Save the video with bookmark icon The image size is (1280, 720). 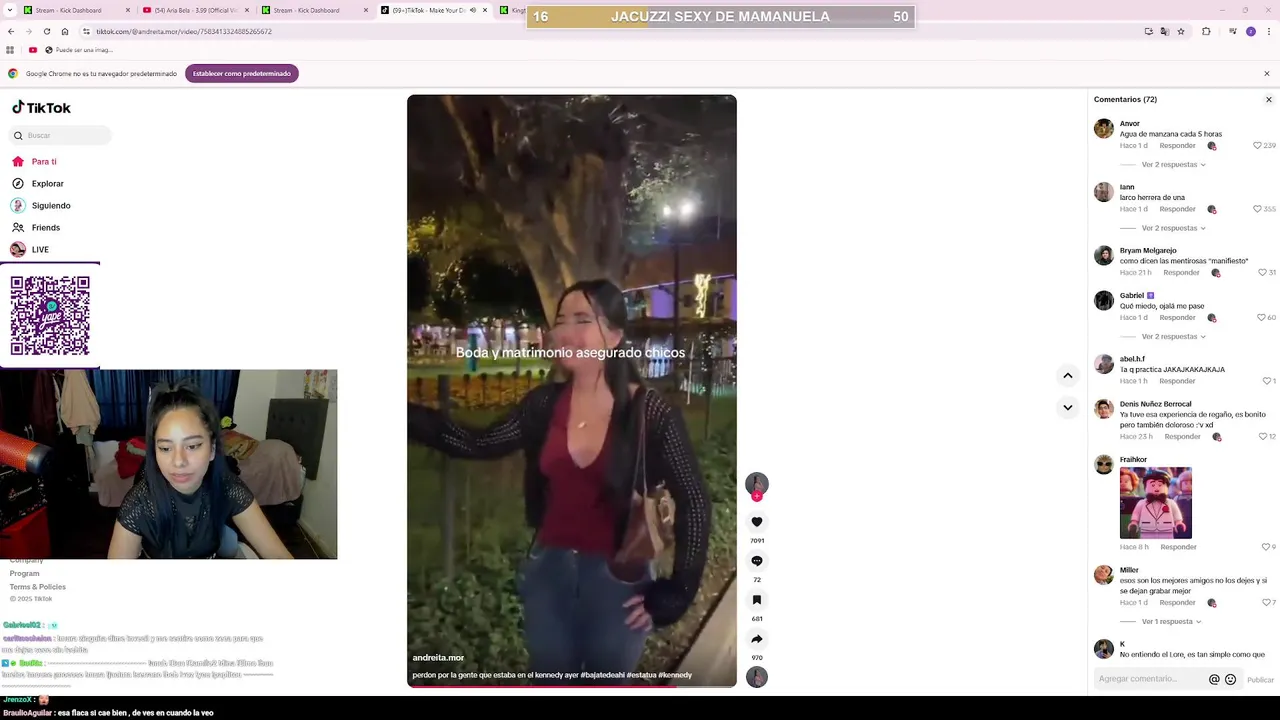pyautogui.click(x=757, y=600)
